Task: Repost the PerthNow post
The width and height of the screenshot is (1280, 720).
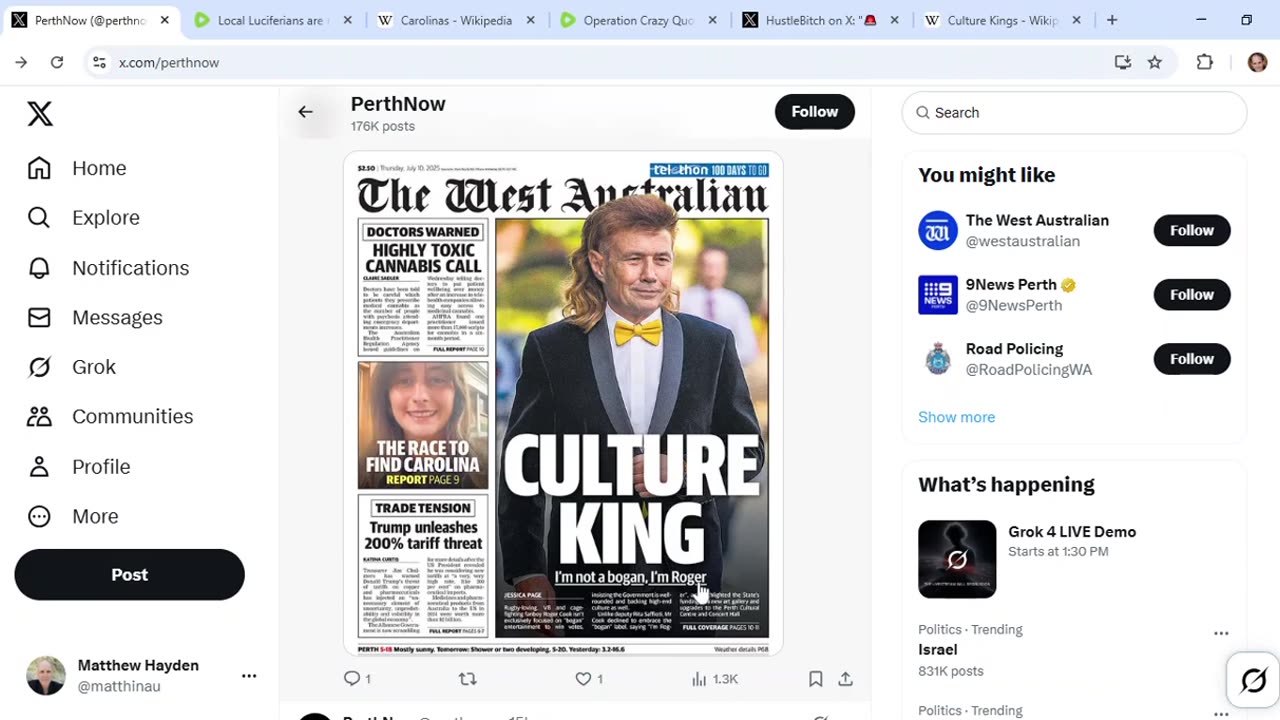Action: coord(467,679)
